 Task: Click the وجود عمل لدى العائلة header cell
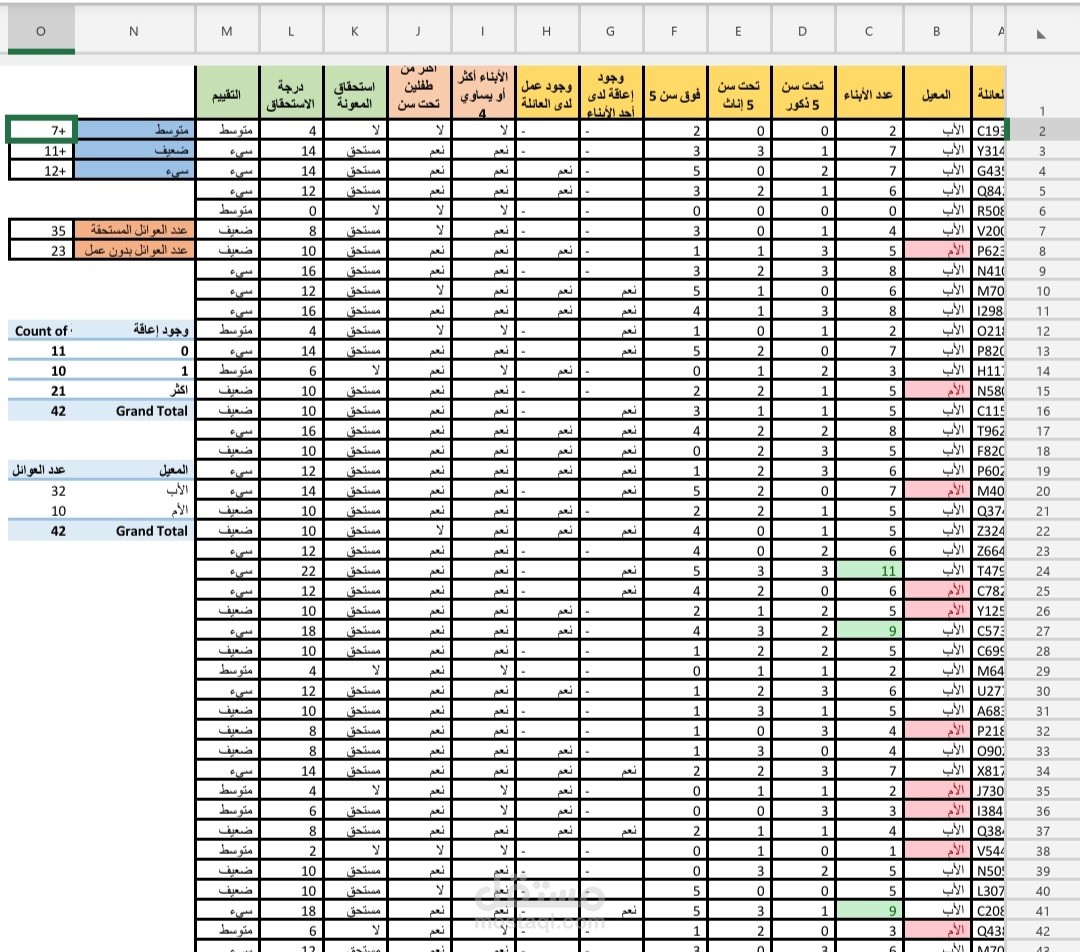click(x=546, y=93)
